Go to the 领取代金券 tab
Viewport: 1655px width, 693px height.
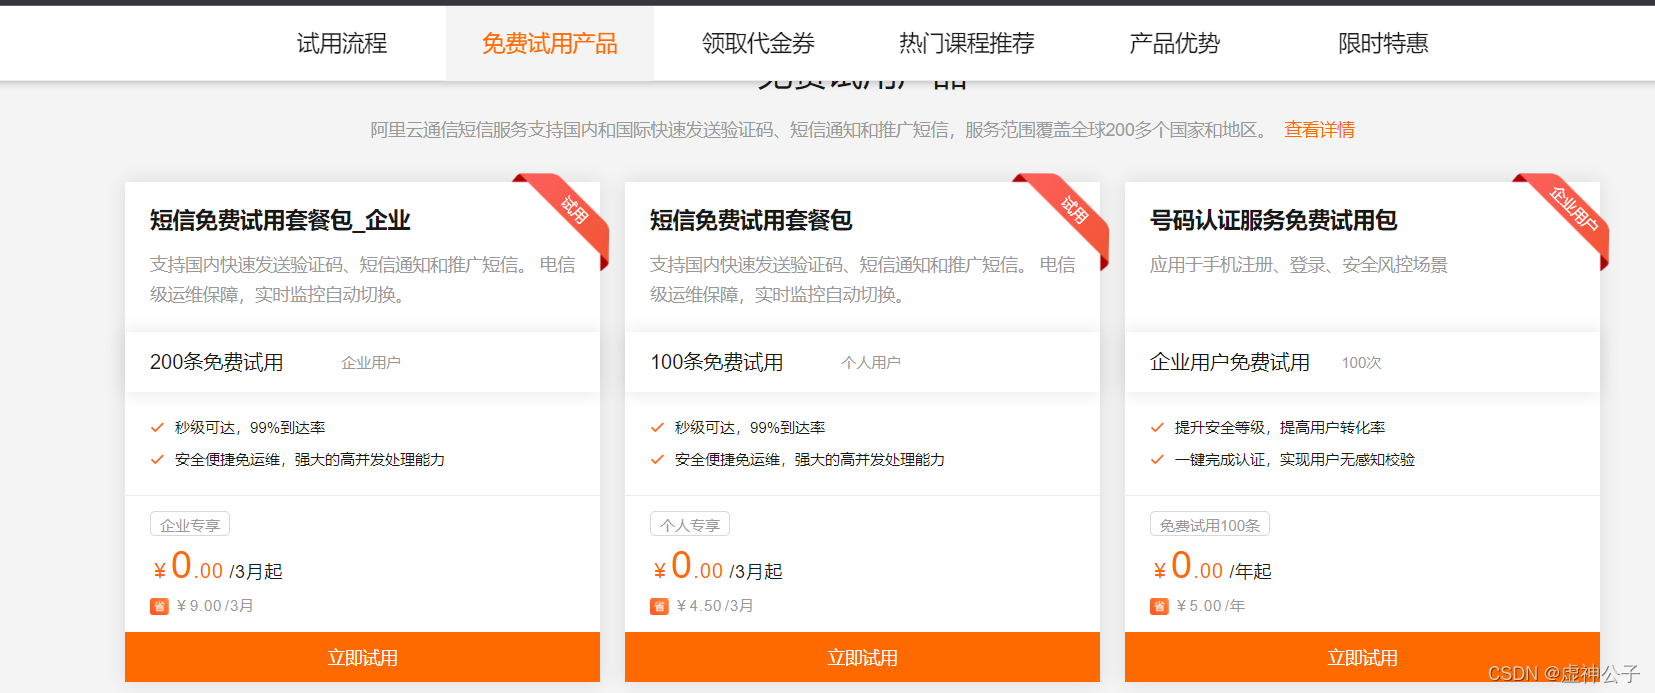pyautogui.click(x=758, y=43)
